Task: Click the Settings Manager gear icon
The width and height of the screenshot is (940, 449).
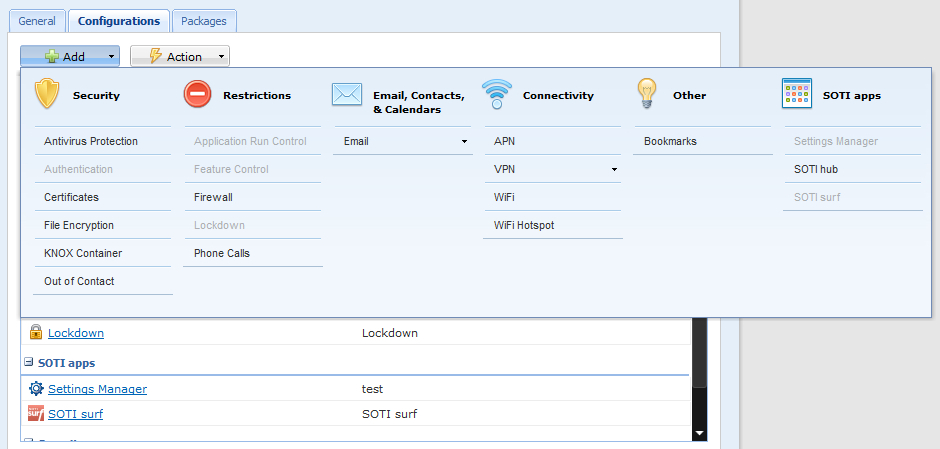Action: coord(36,389)
